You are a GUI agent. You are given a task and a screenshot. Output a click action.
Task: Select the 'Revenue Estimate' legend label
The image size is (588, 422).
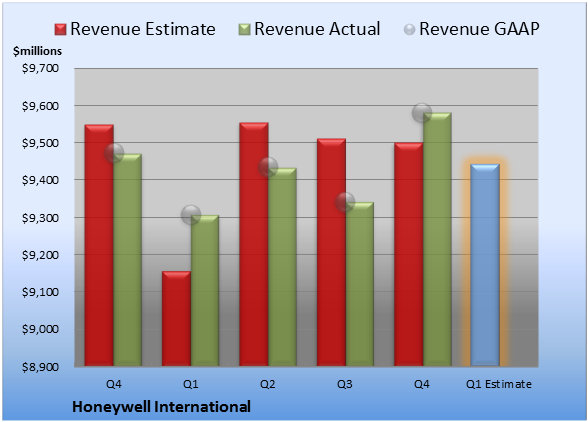[143, 29]
